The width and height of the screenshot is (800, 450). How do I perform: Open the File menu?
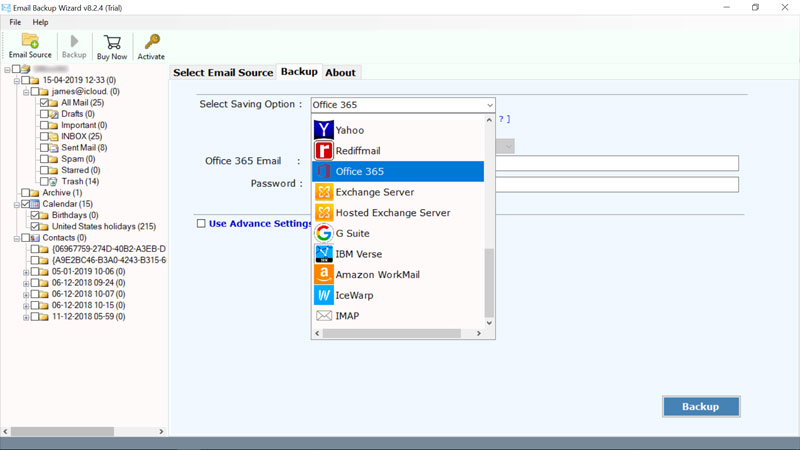click(15, 22)
